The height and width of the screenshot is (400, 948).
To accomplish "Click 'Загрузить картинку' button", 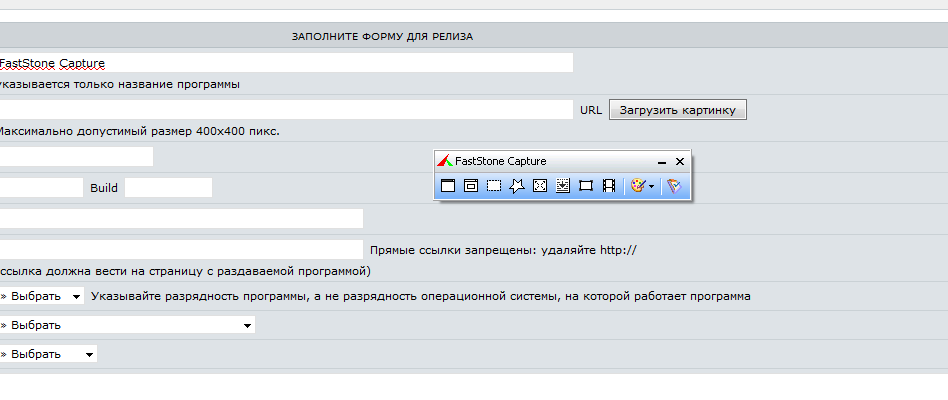I will (x=677, y=110).
